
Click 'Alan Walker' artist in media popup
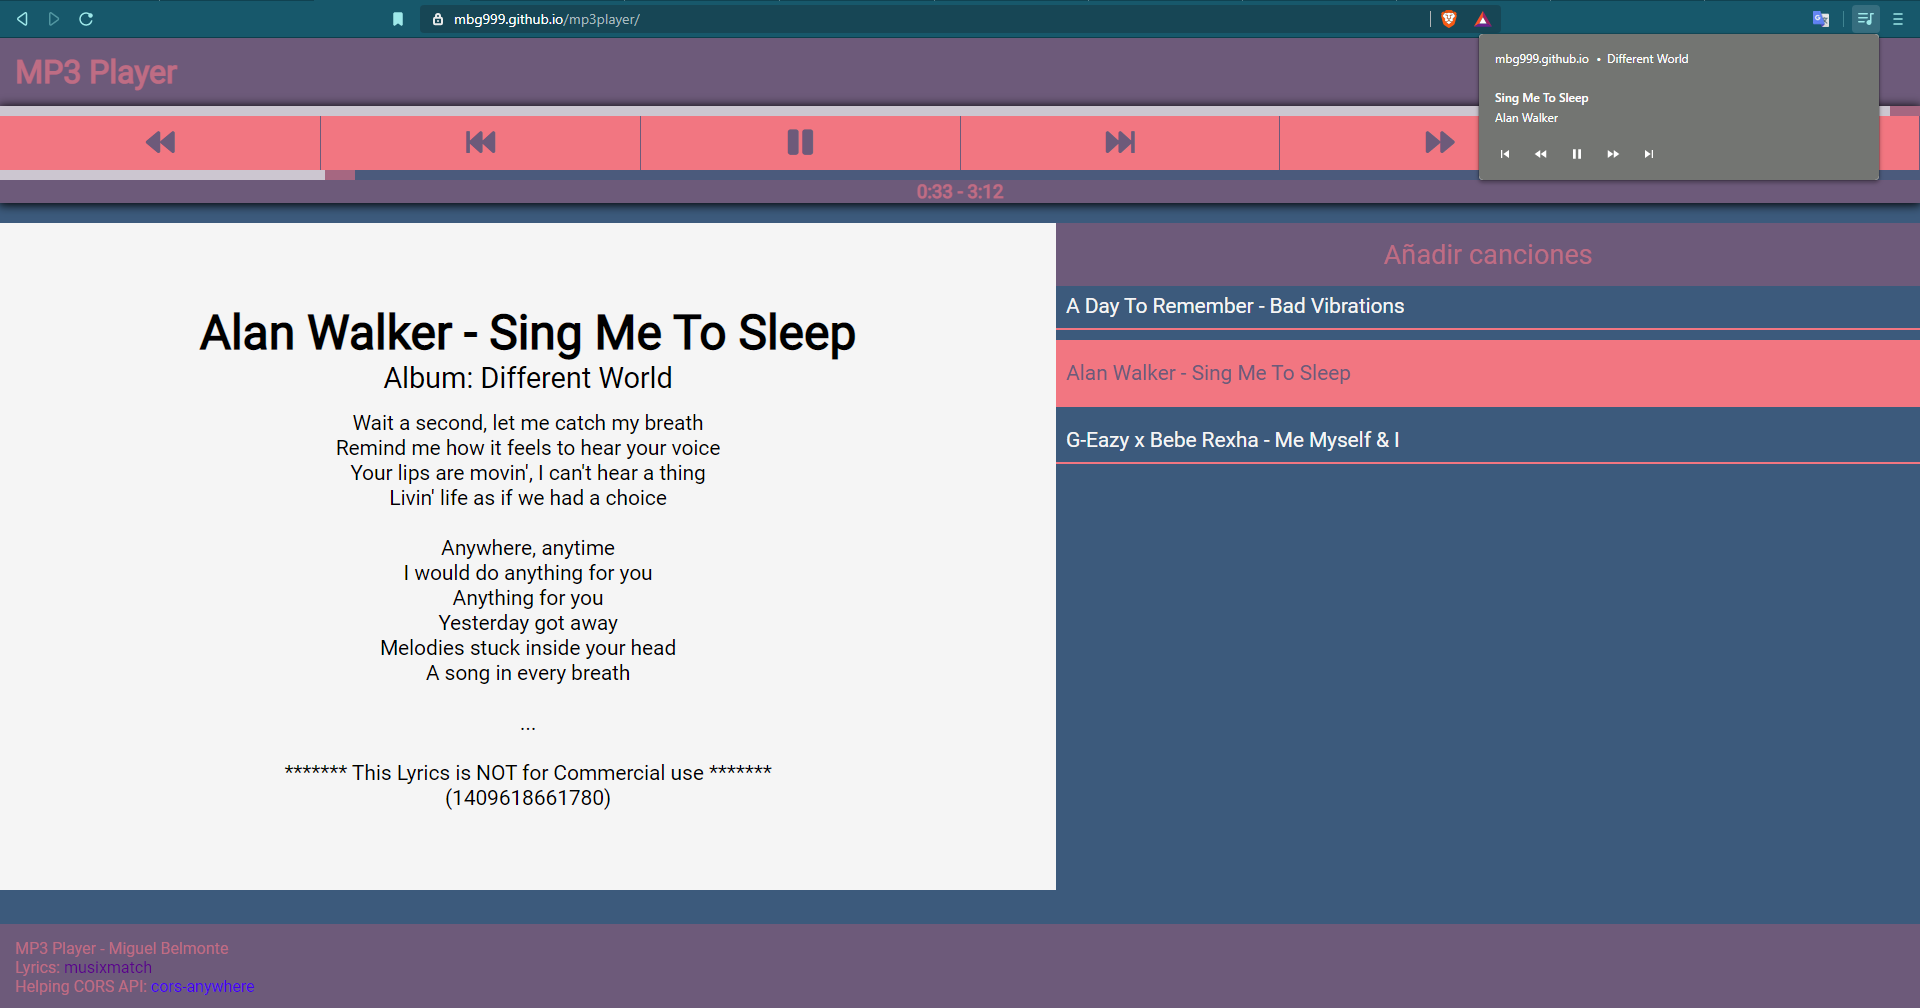coord(1526,118)
